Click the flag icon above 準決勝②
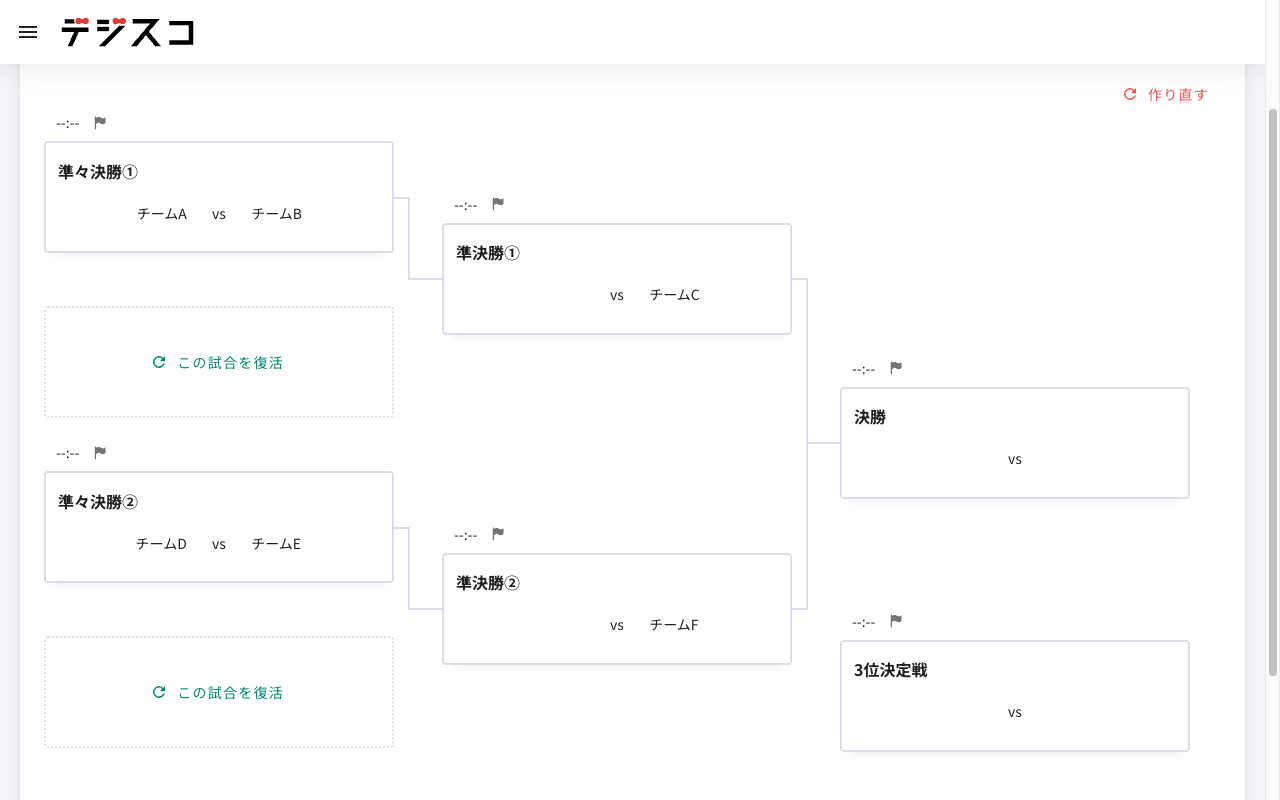This screenshot has width=1280, height=800. (x=497, y=533)
